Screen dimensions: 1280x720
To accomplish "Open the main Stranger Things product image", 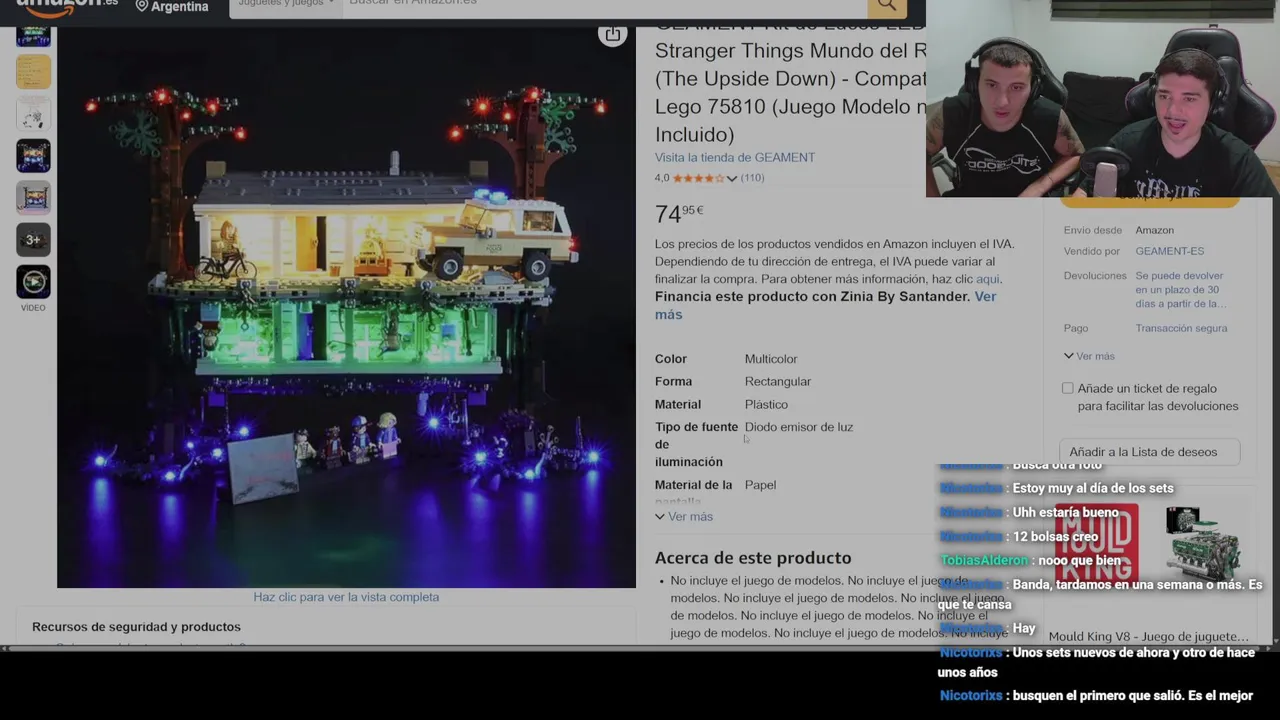I will [x=346, y=307].
